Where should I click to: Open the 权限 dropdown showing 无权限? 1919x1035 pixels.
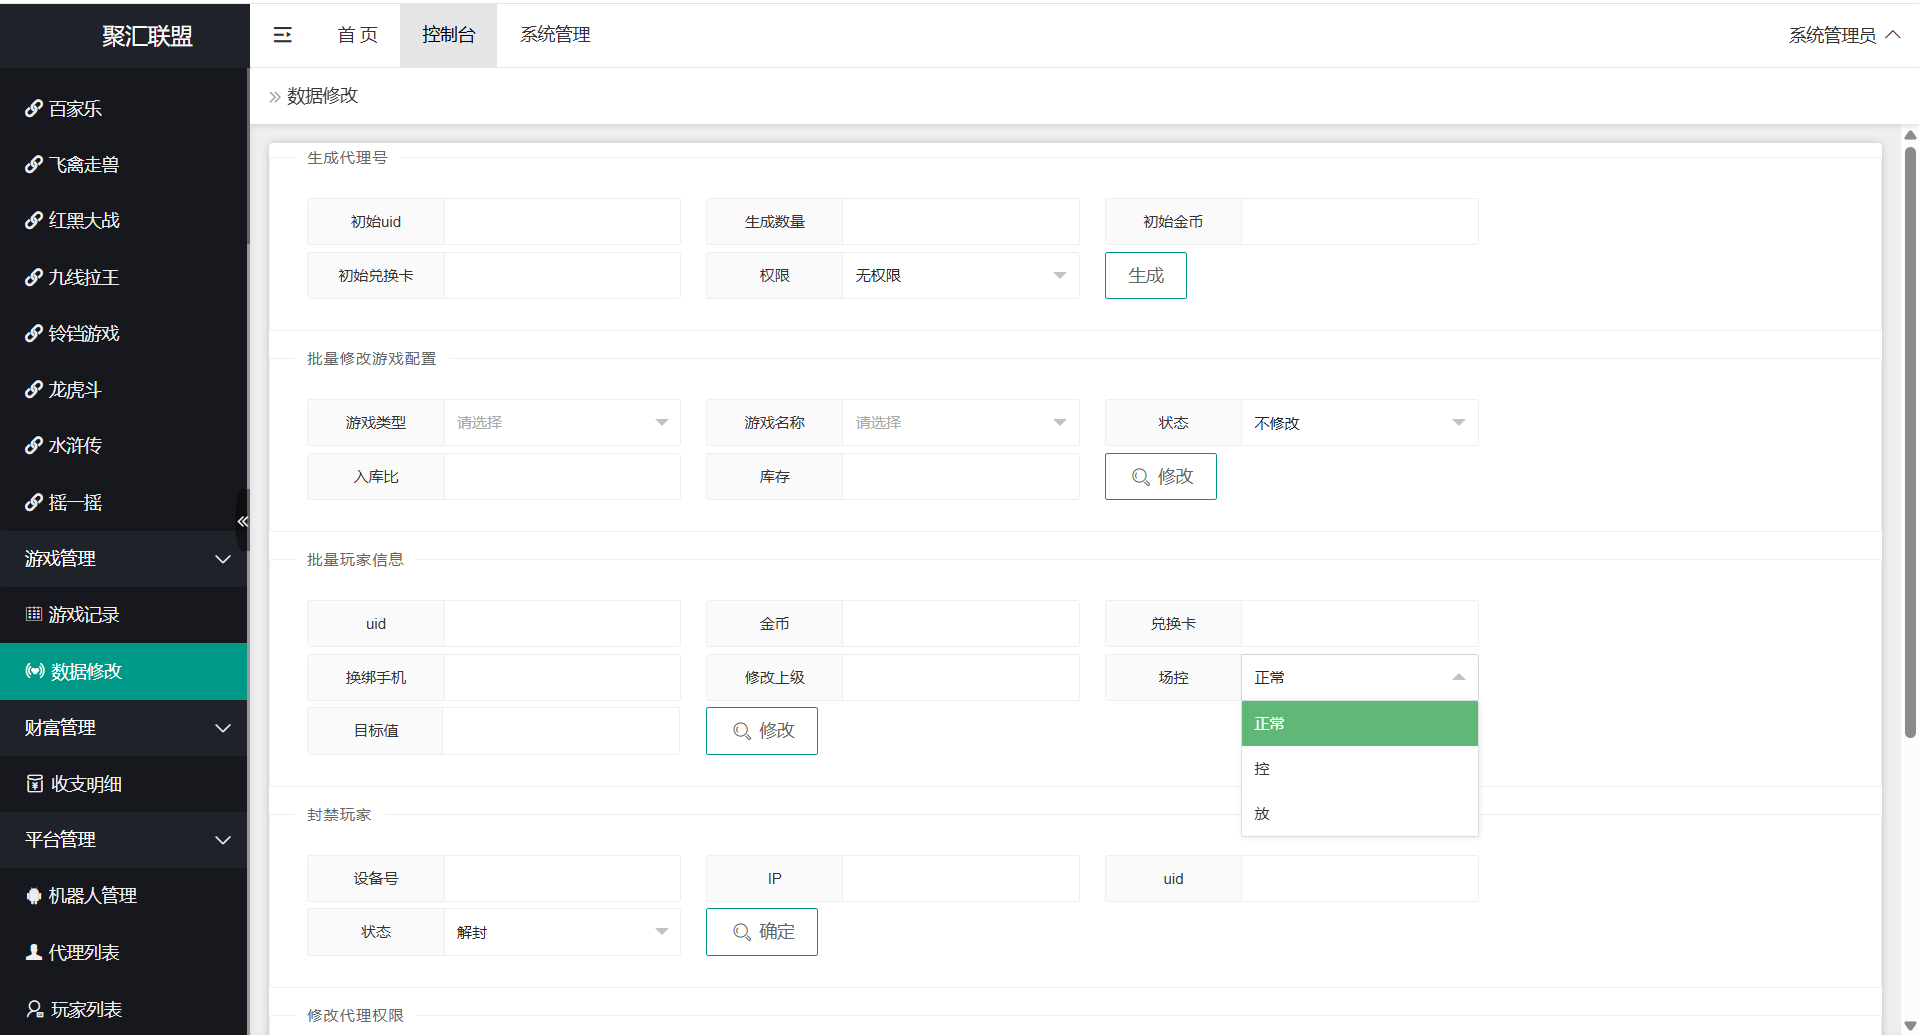960,276
